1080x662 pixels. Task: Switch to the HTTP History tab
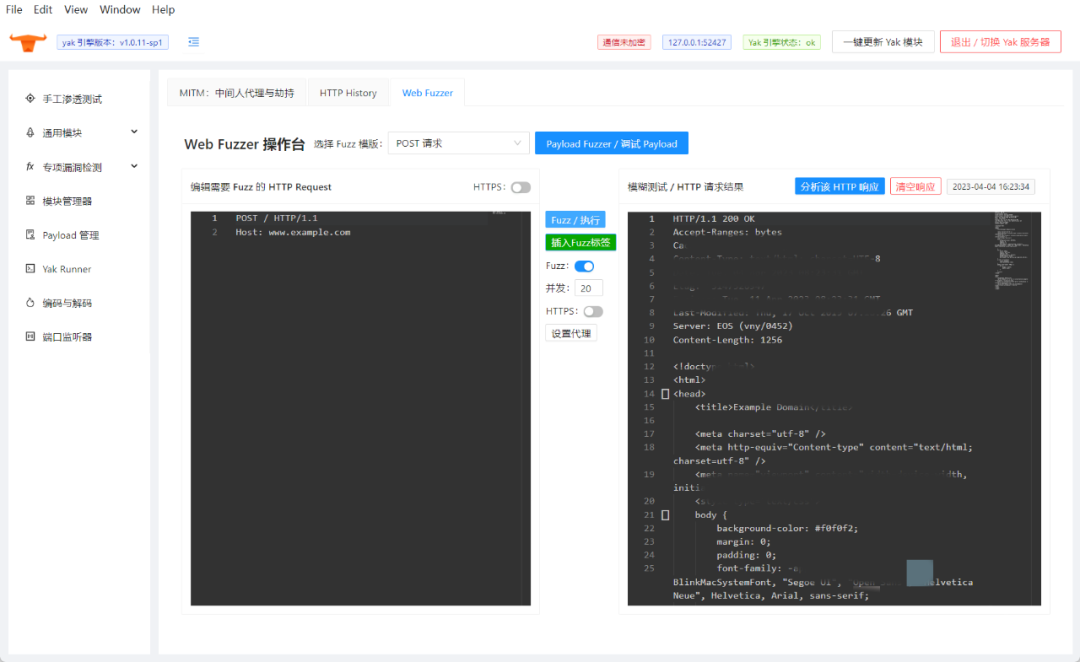coord(348,93)
